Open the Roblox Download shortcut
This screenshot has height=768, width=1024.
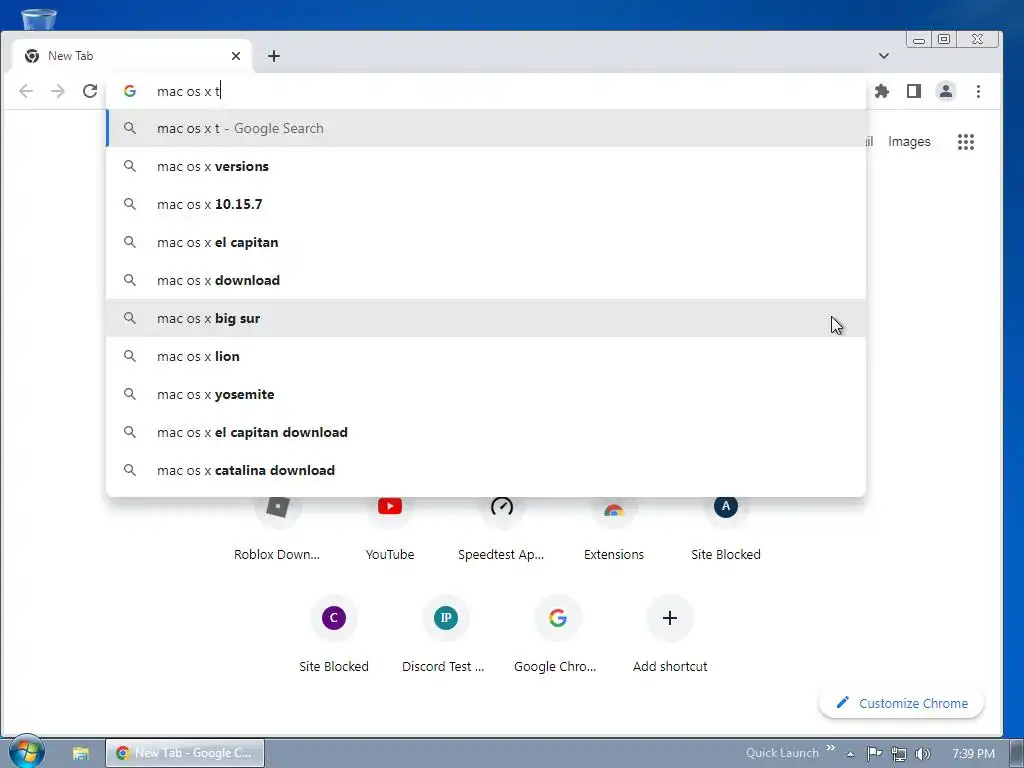[277, 528]
